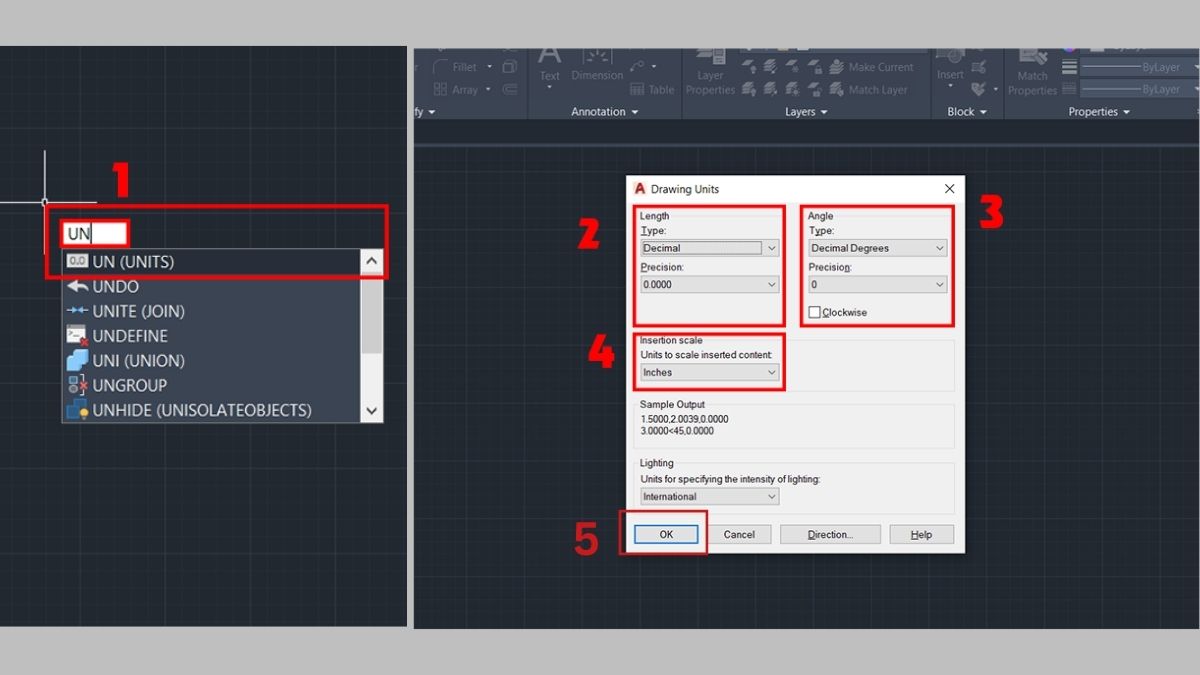Open the Fillet tool's dropdown arrow
This screenshot has height=675, width=1200.
[489, 67]
